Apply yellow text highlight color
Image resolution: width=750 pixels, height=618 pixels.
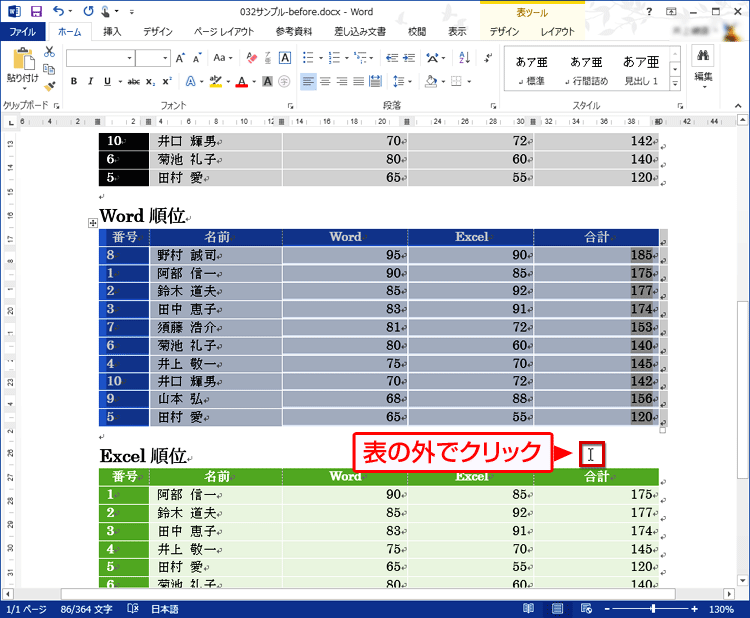pos(216,82)
